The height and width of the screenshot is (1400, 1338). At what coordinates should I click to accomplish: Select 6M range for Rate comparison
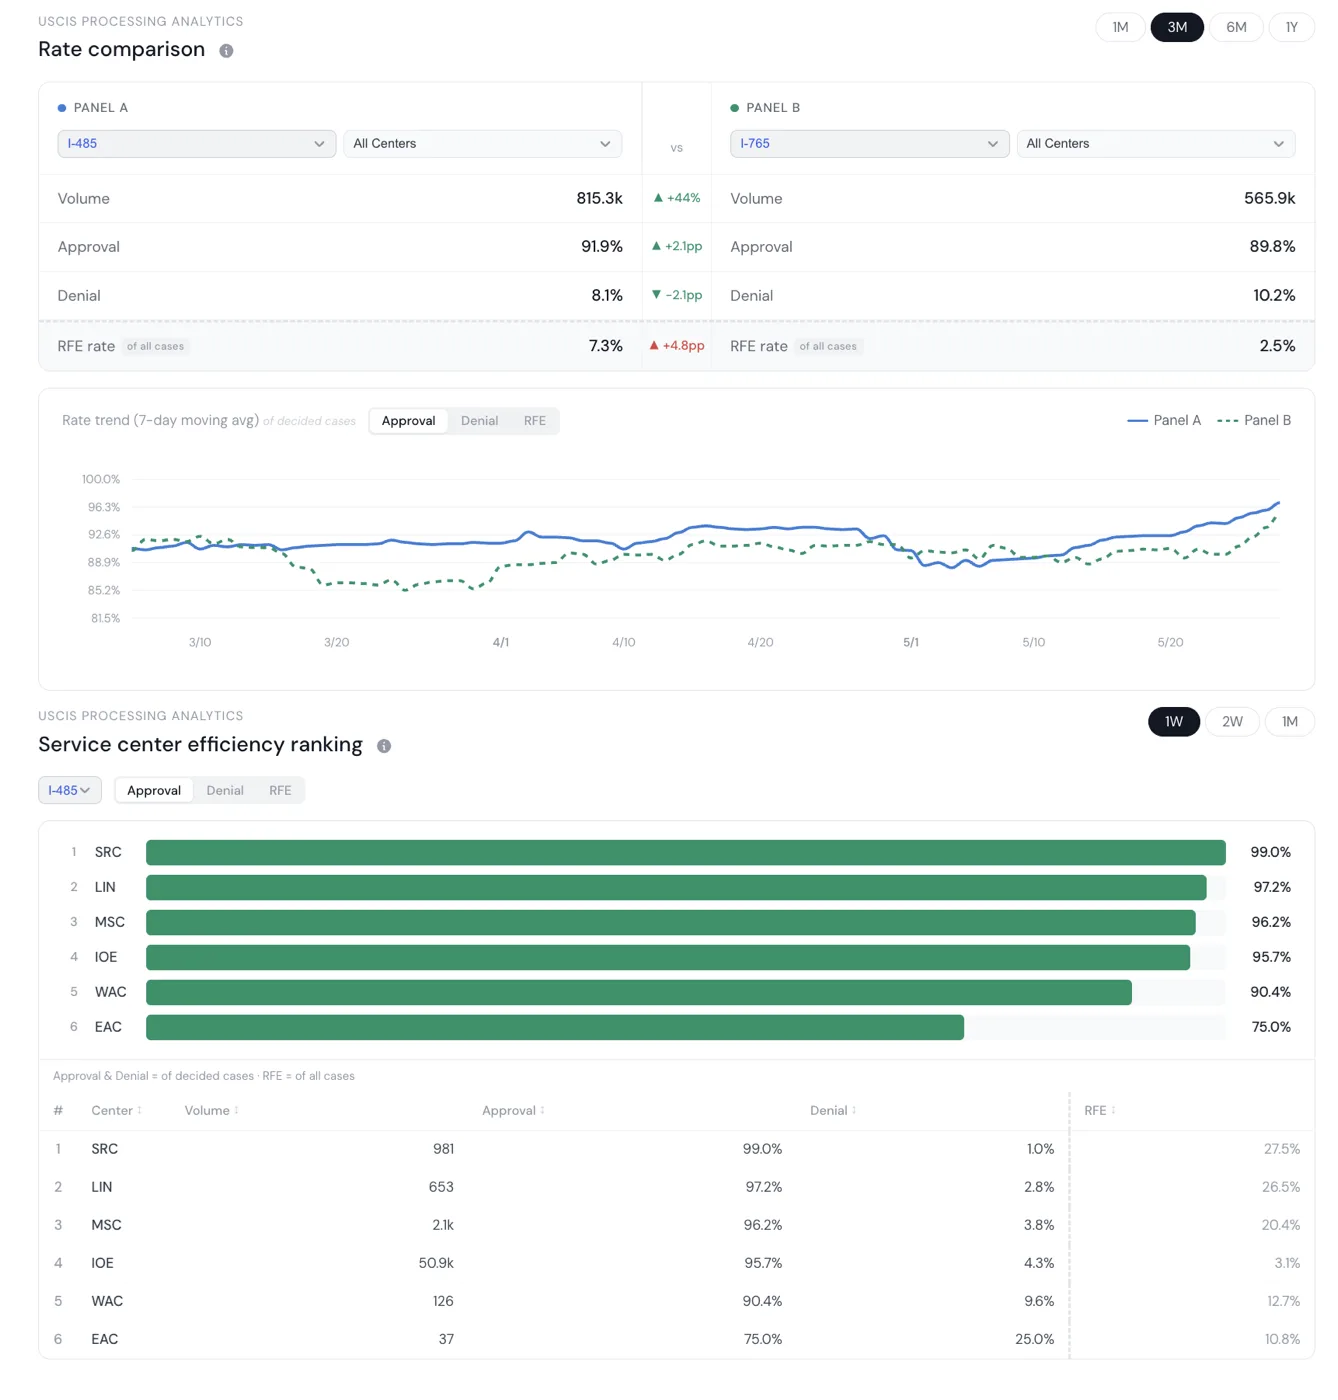click(x=1236, y=27)
